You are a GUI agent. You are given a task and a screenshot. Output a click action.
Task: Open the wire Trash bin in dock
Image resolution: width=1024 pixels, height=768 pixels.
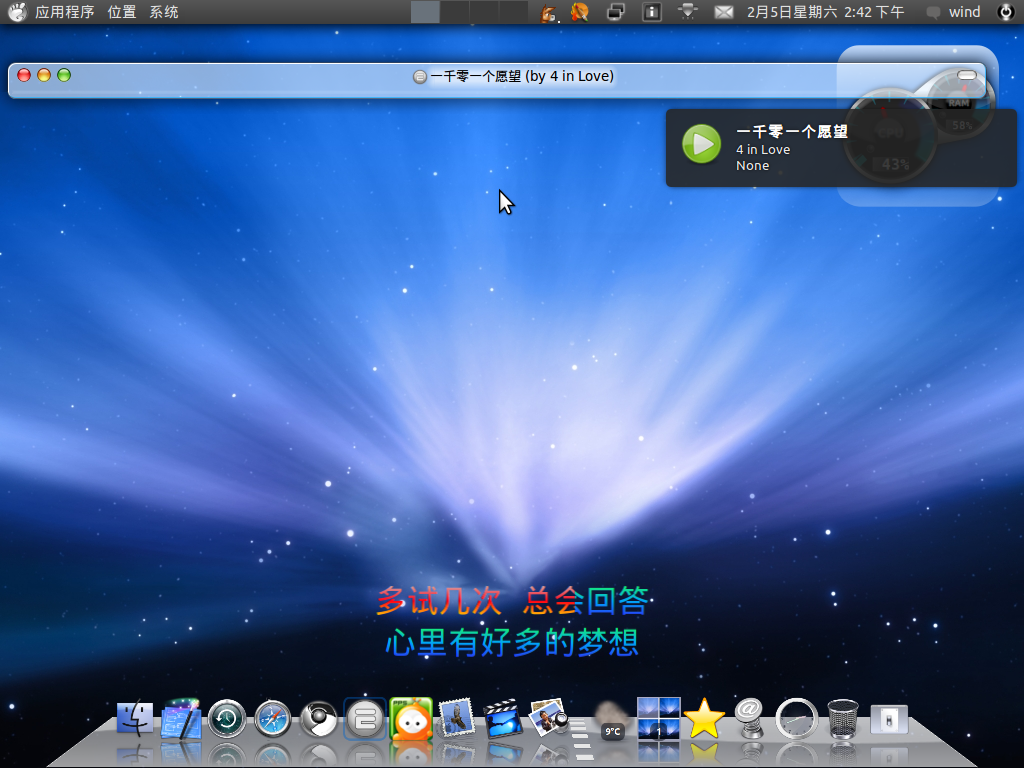click(842, 719)
